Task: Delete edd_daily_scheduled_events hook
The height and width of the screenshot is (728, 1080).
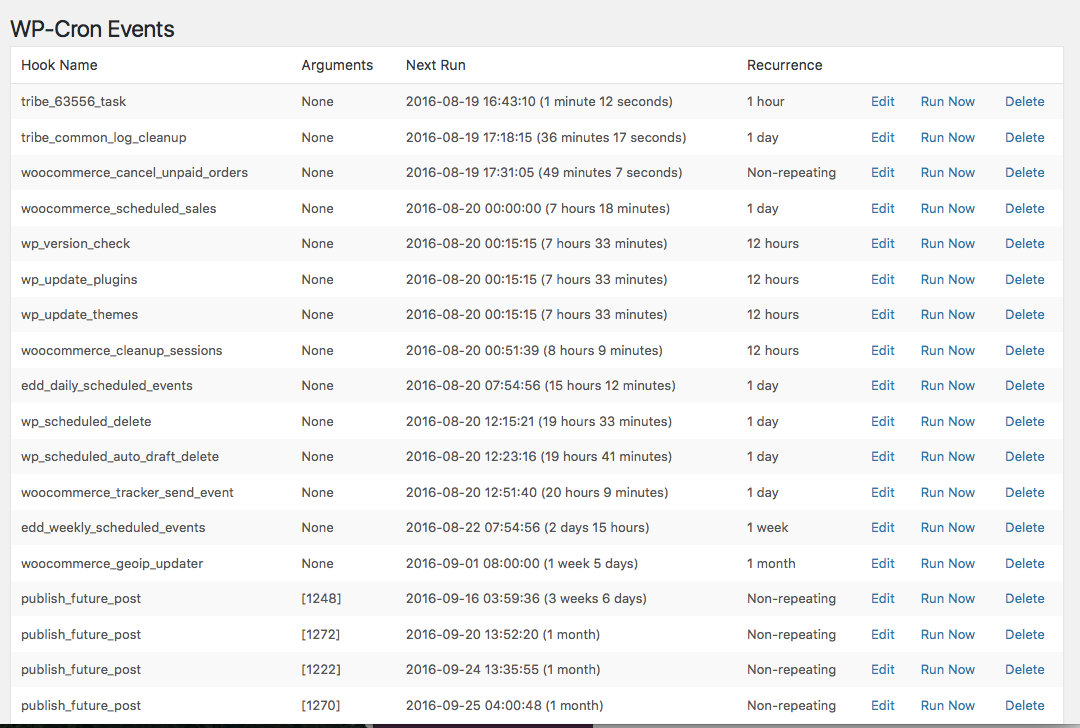Action: (1024, 386)
